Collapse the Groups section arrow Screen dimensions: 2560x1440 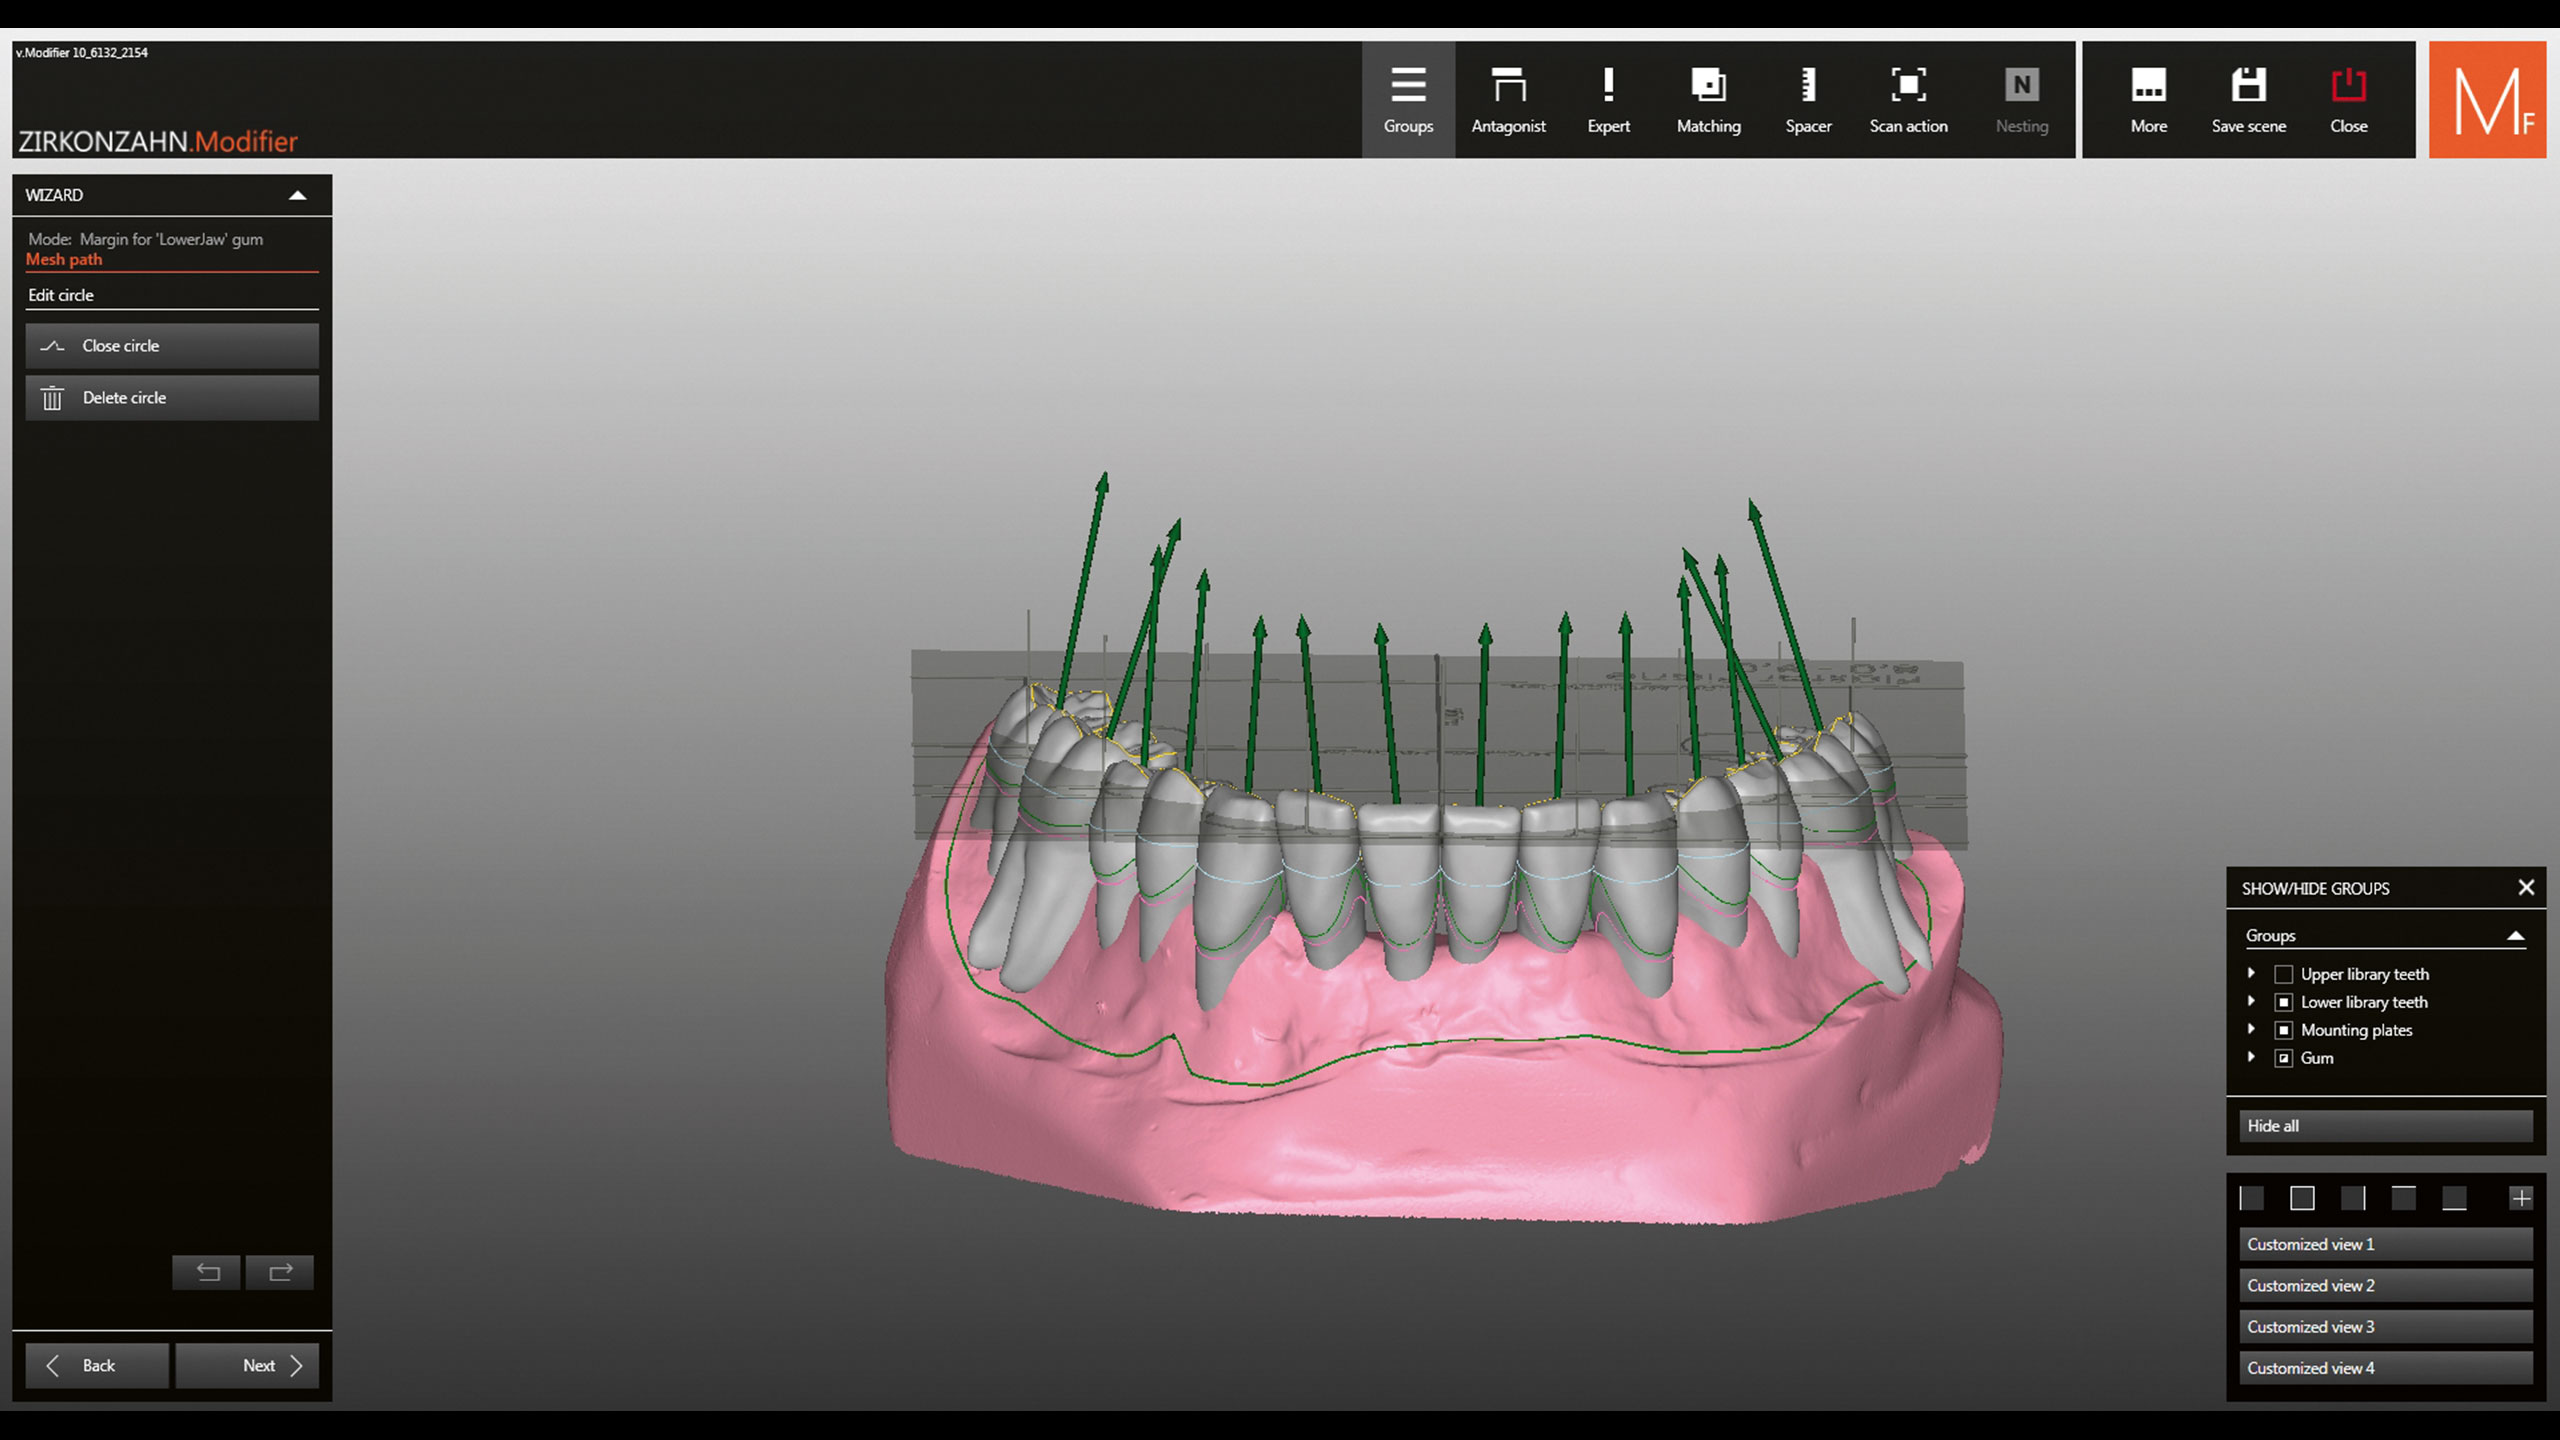tap(2515, 936)
